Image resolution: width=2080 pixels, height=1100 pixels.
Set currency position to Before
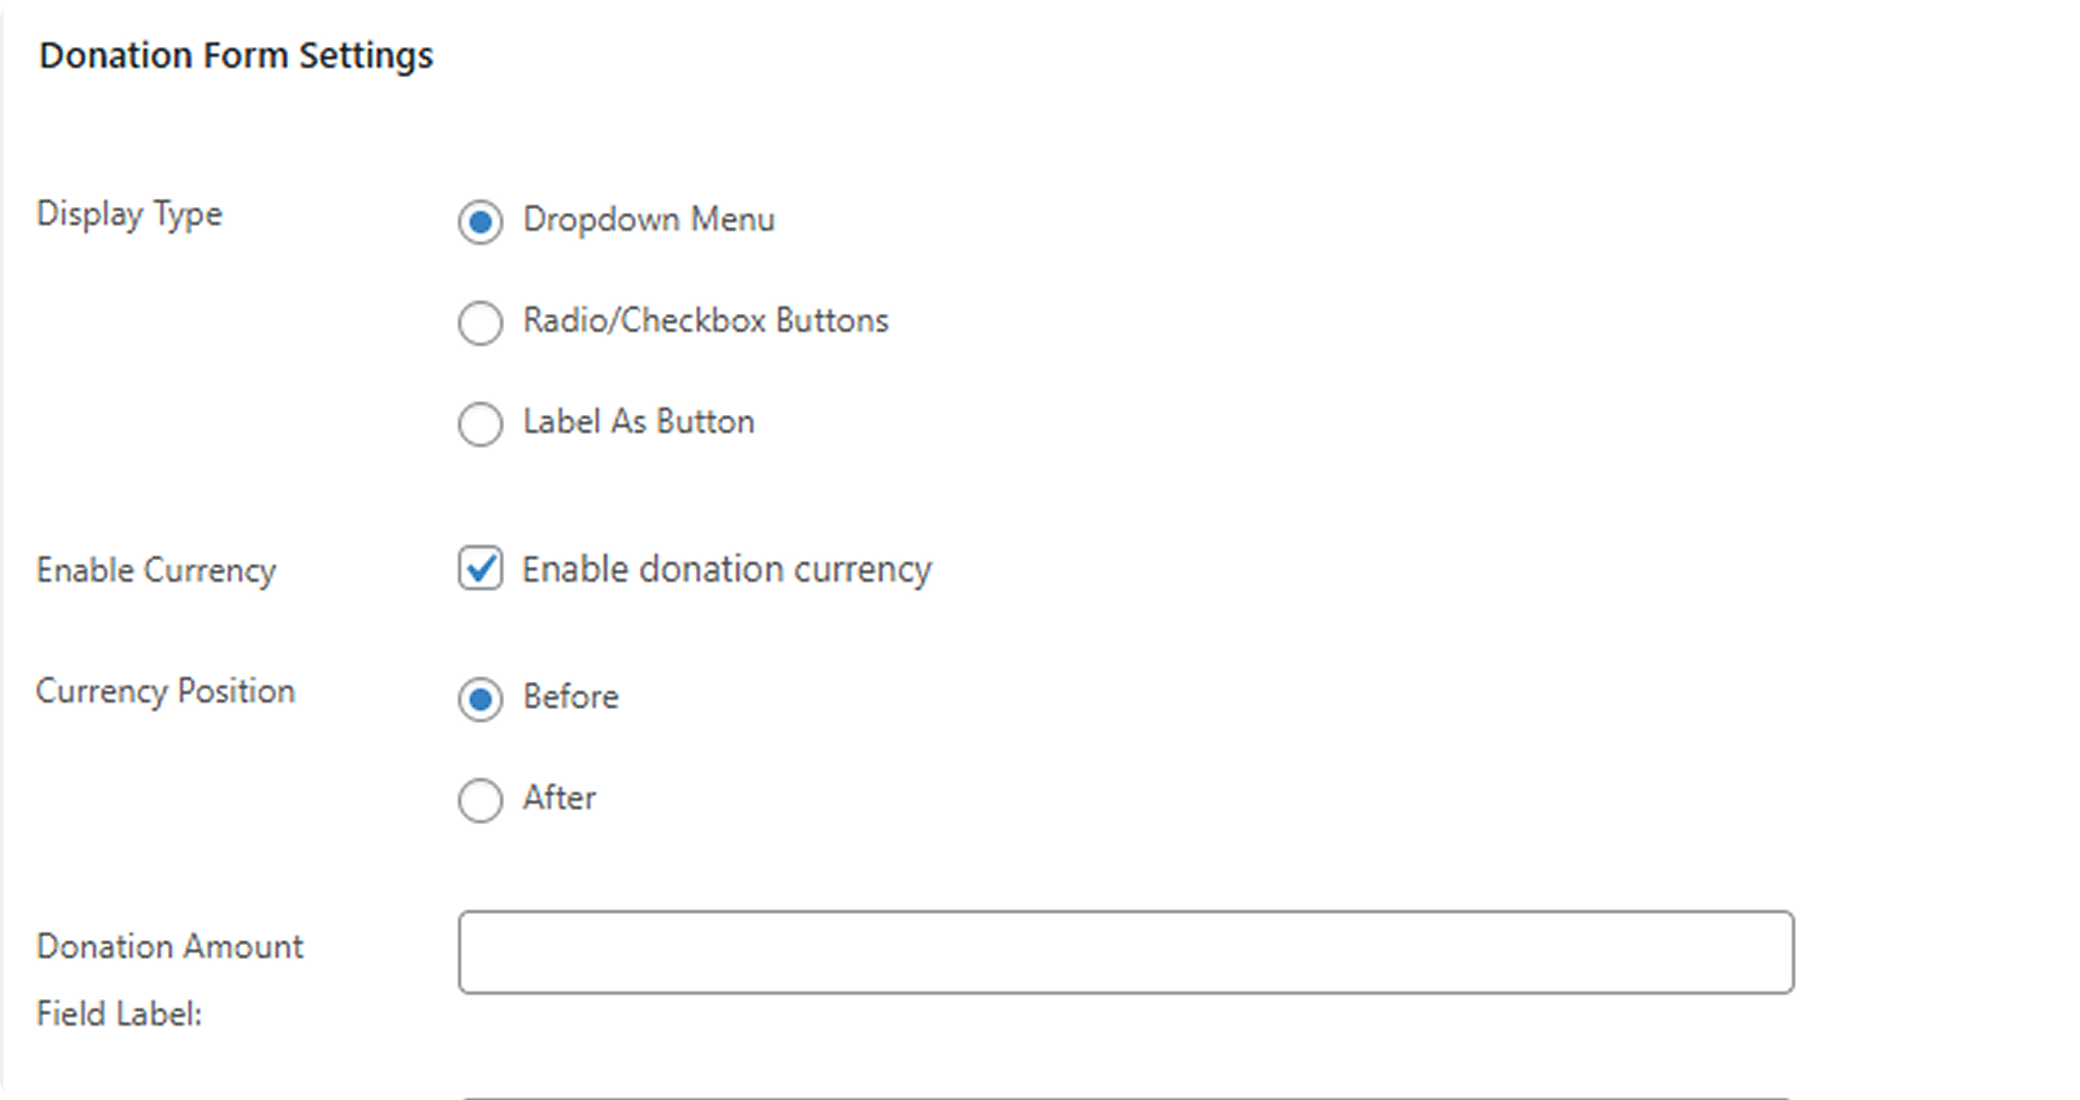[480, 699]
